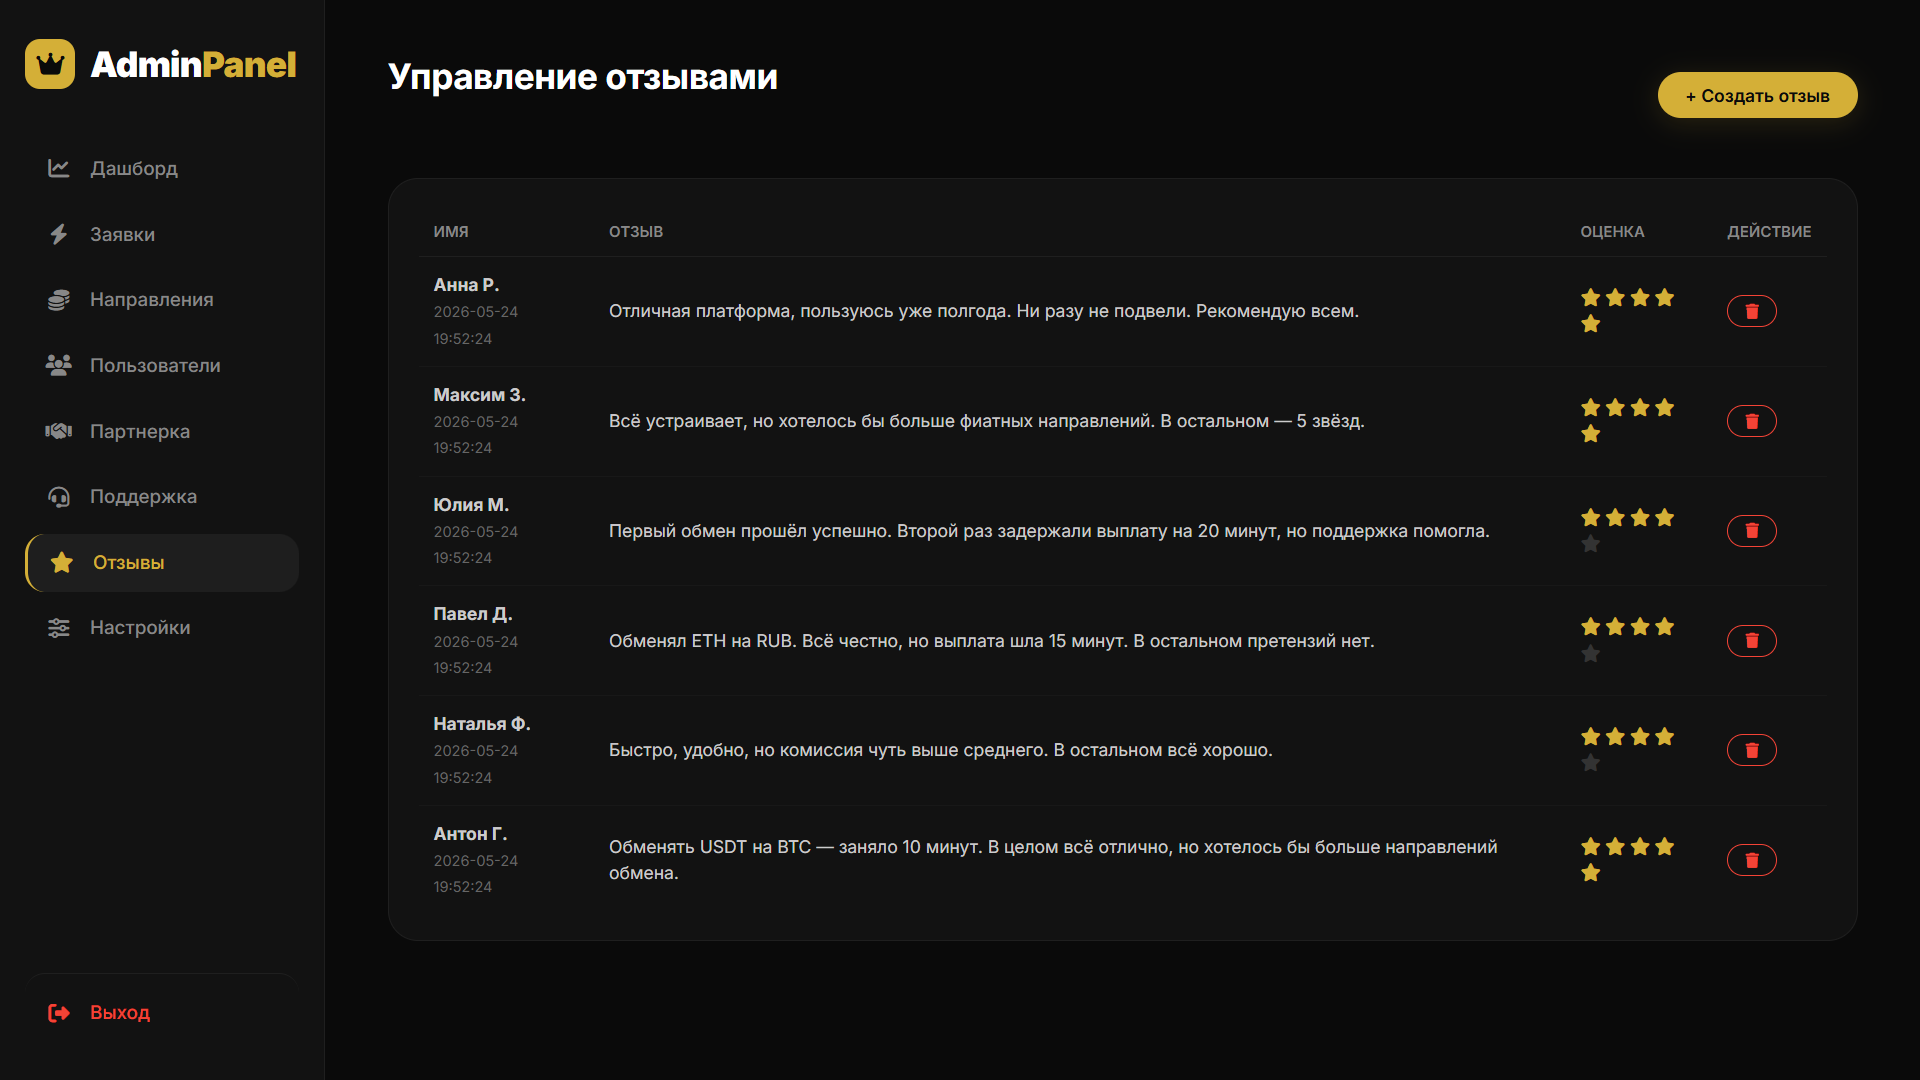Click the Направления coins icon
1920x1080 pixels.
(59, 299)
